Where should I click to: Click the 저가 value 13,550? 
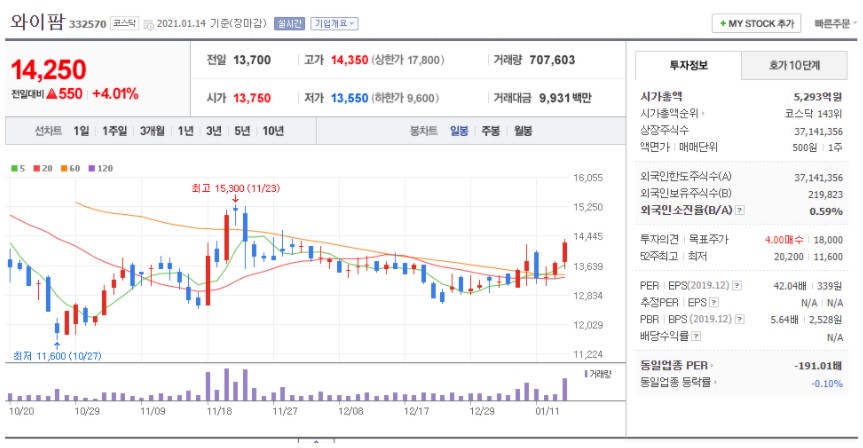point(349,98)
